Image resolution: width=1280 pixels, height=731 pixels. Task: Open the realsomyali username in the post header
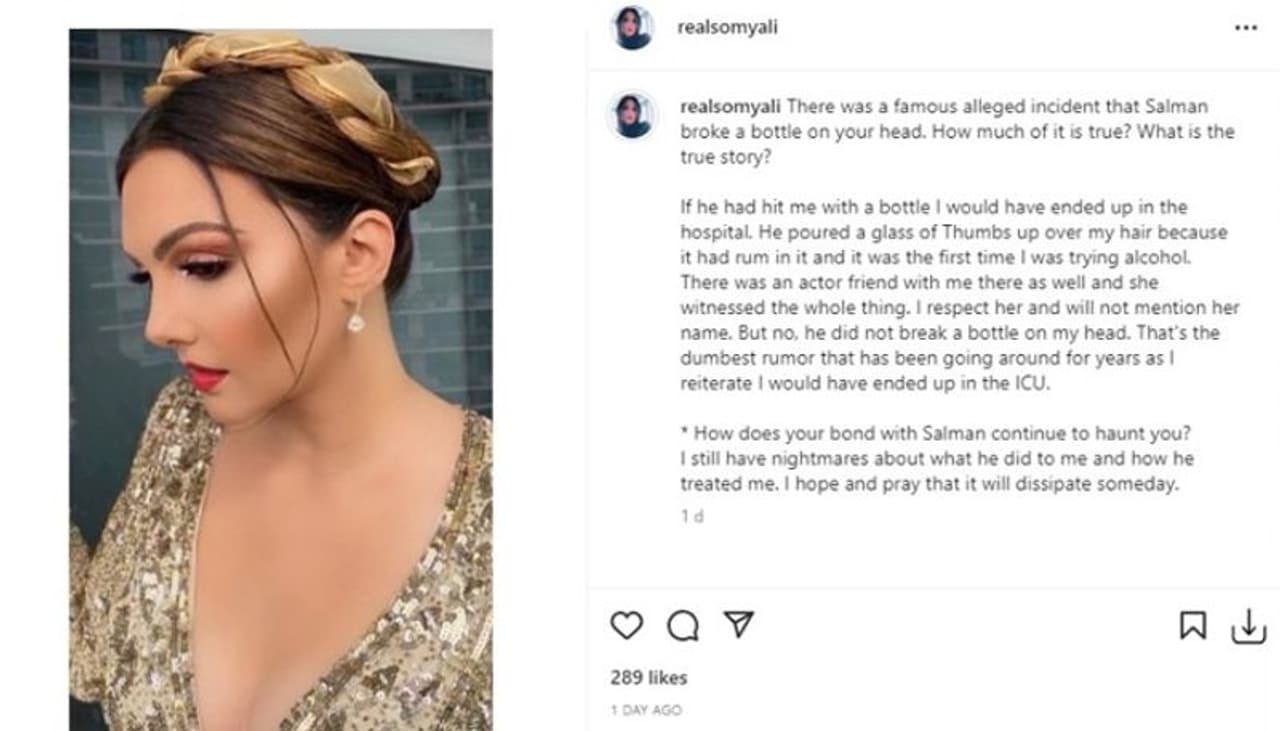click(727, 28)
